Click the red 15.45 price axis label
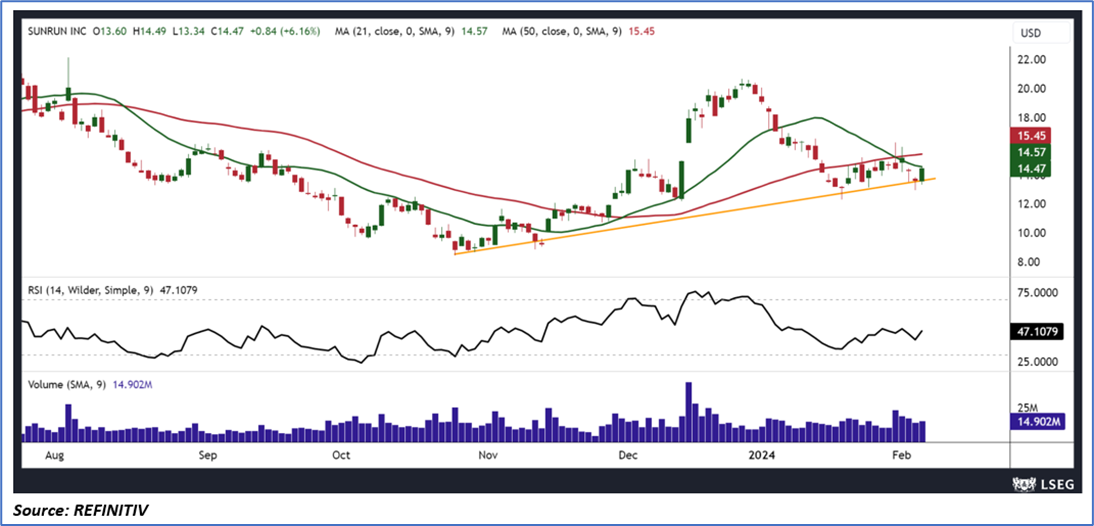Viewport: 1094px width, 526px height. click(x=1030, y=135)
